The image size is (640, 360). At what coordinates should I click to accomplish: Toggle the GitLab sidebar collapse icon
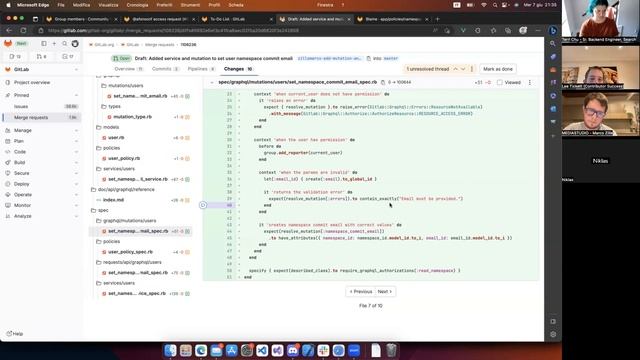(x=44, y=43)
